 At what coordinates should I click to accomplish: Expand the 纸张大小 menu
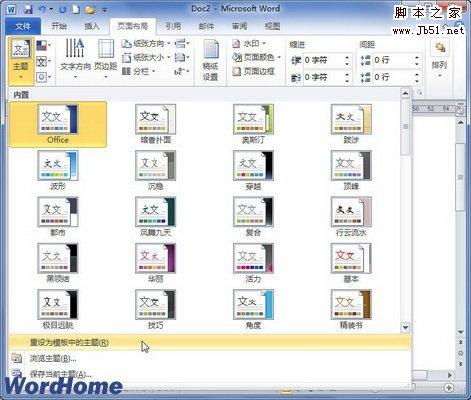pyautogui.click(x=146, y=57)
